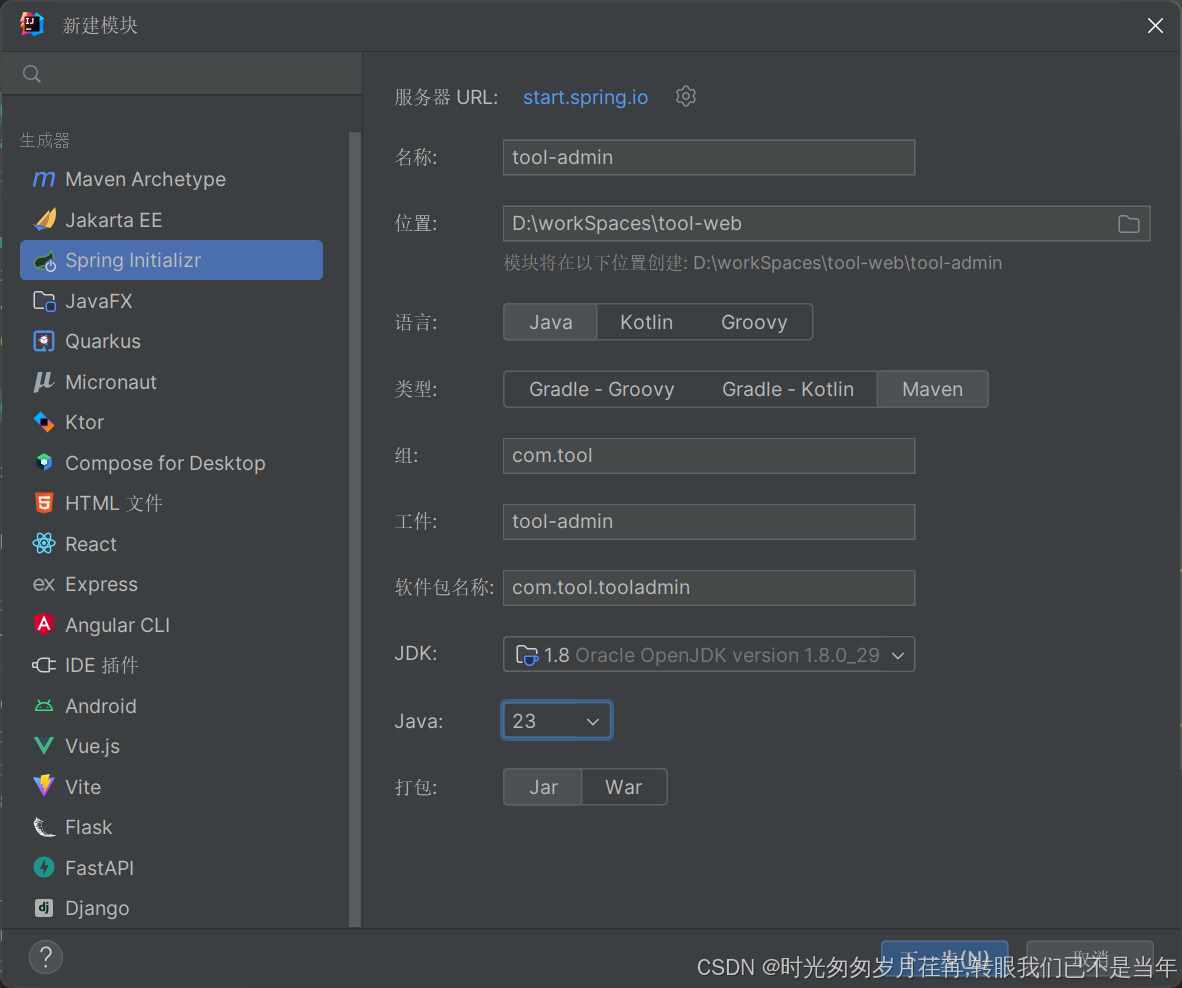Viewport: 1182px width, 988px height.
Task: Select War packaging
Action: (623, 787)
